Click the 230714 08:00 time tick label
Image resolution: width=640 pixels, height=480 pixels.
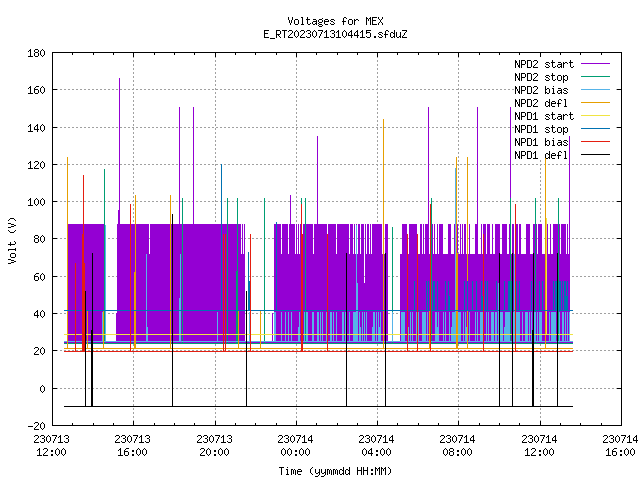click(458, 446)
